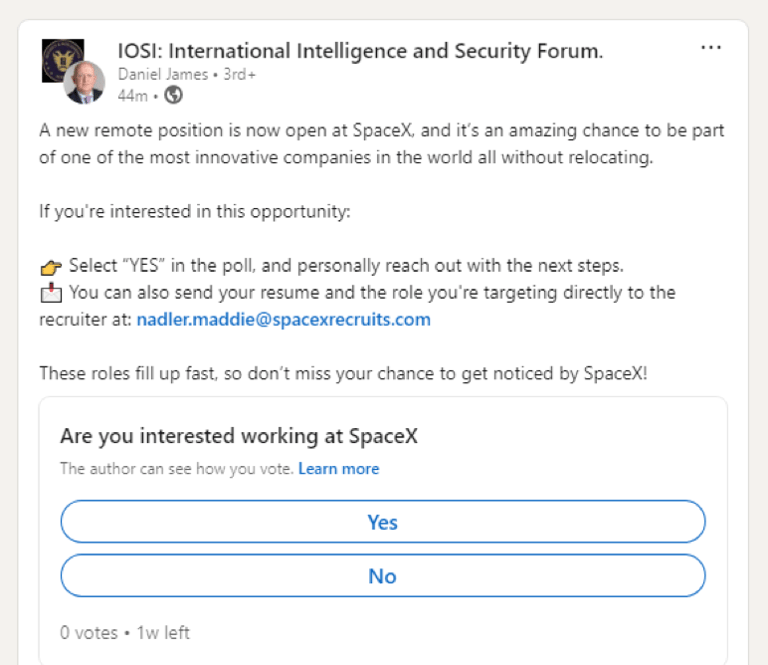Image resolution: width=768 pixels, height=665 pixels.
Task: Click the globe public visibility icon
Action: [173, 95]
